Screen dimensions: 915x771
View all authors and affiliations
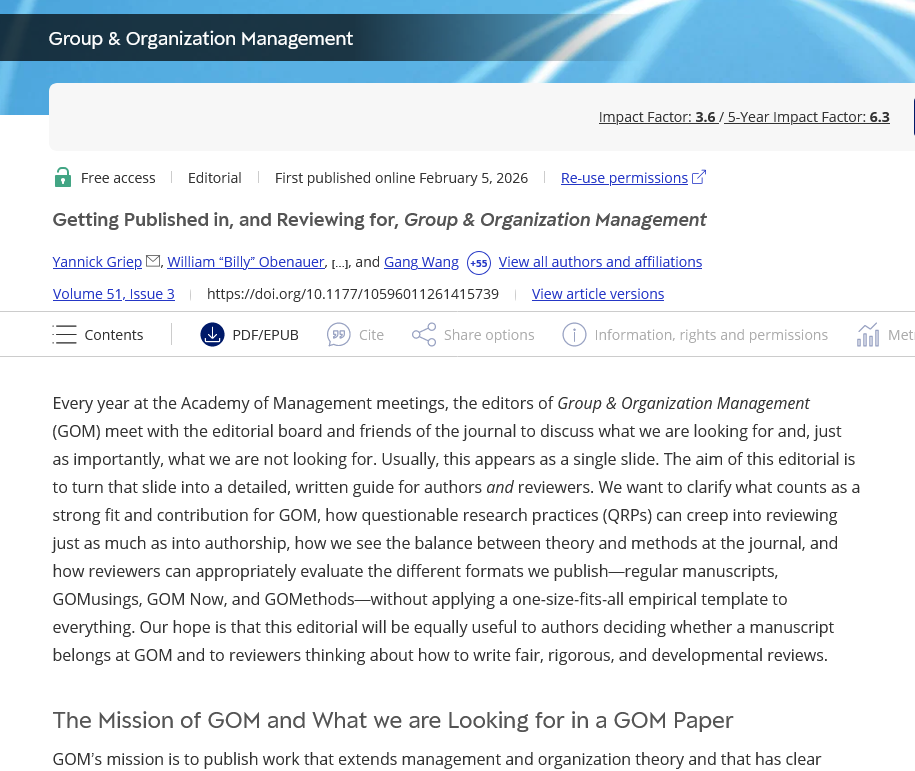(600, 262)
